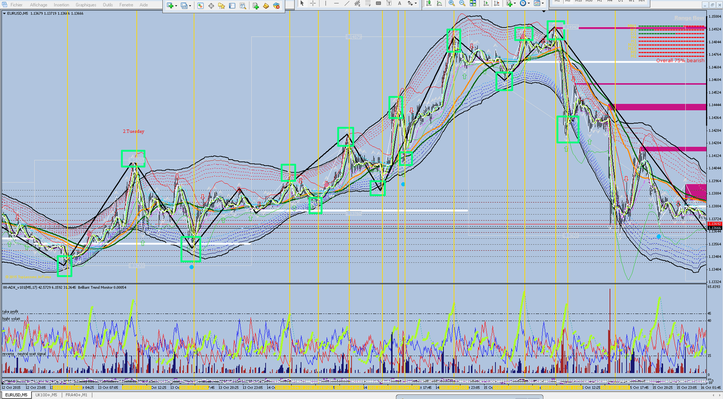Select the vertical line drawing tool
723x399 pixels.
click(326, 3)
